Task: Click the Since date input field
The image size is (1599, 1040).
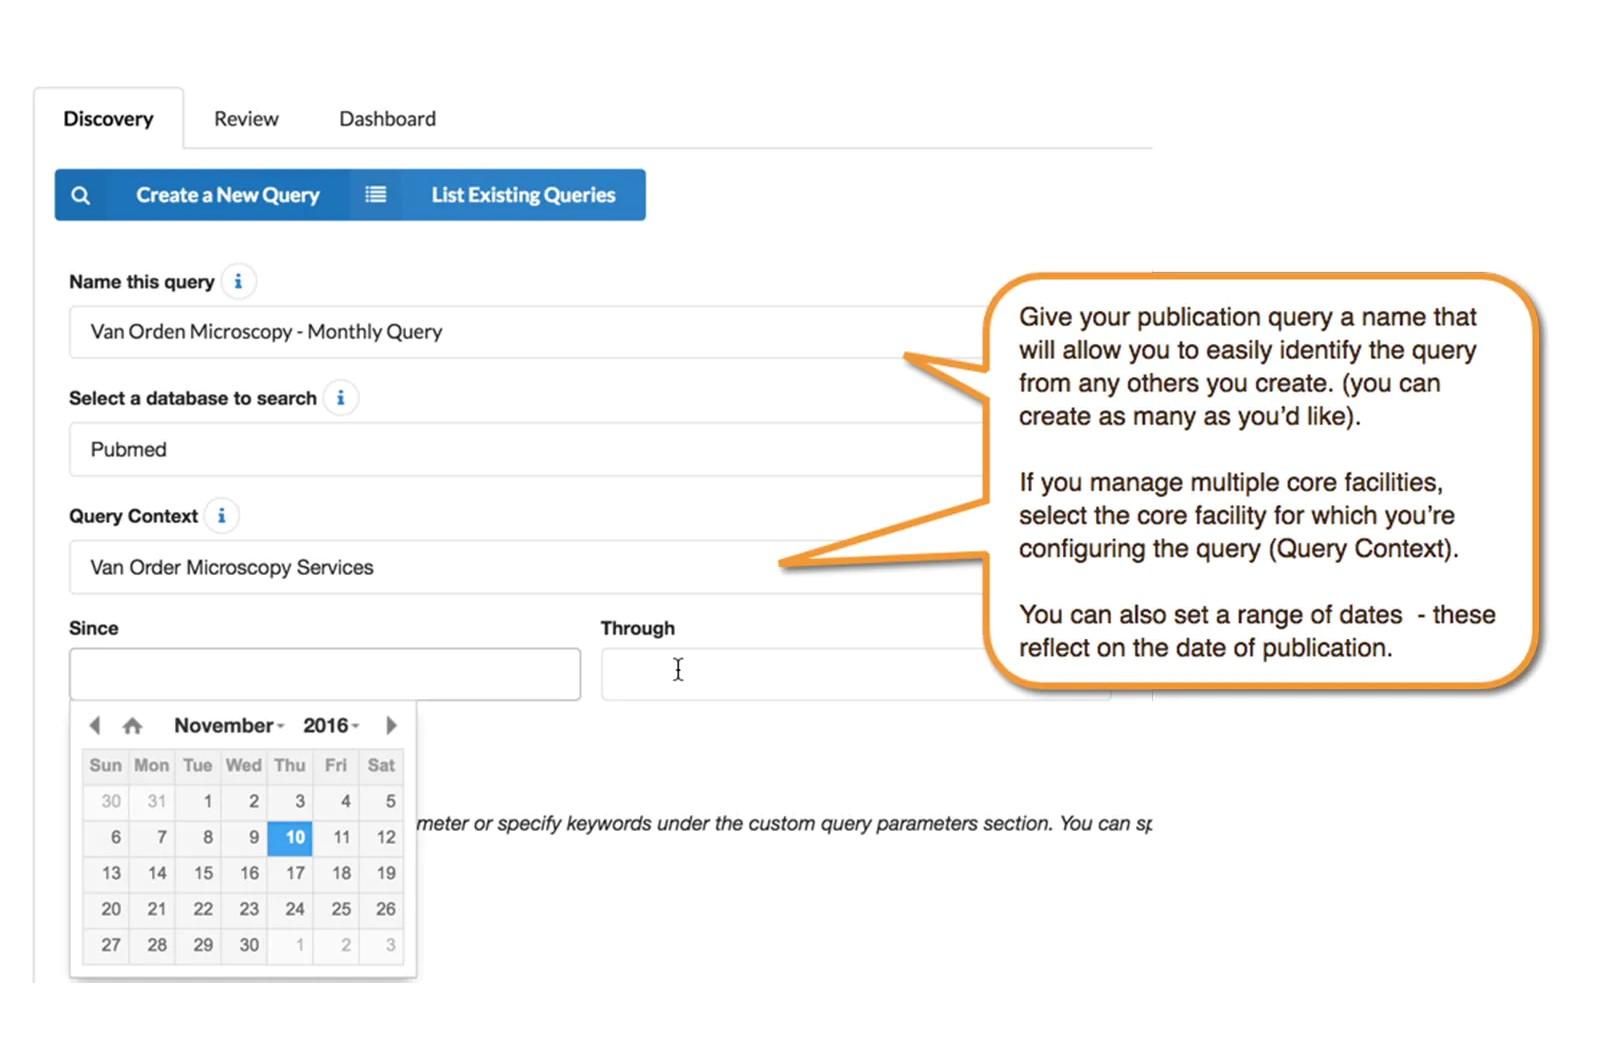Action: 324,674
